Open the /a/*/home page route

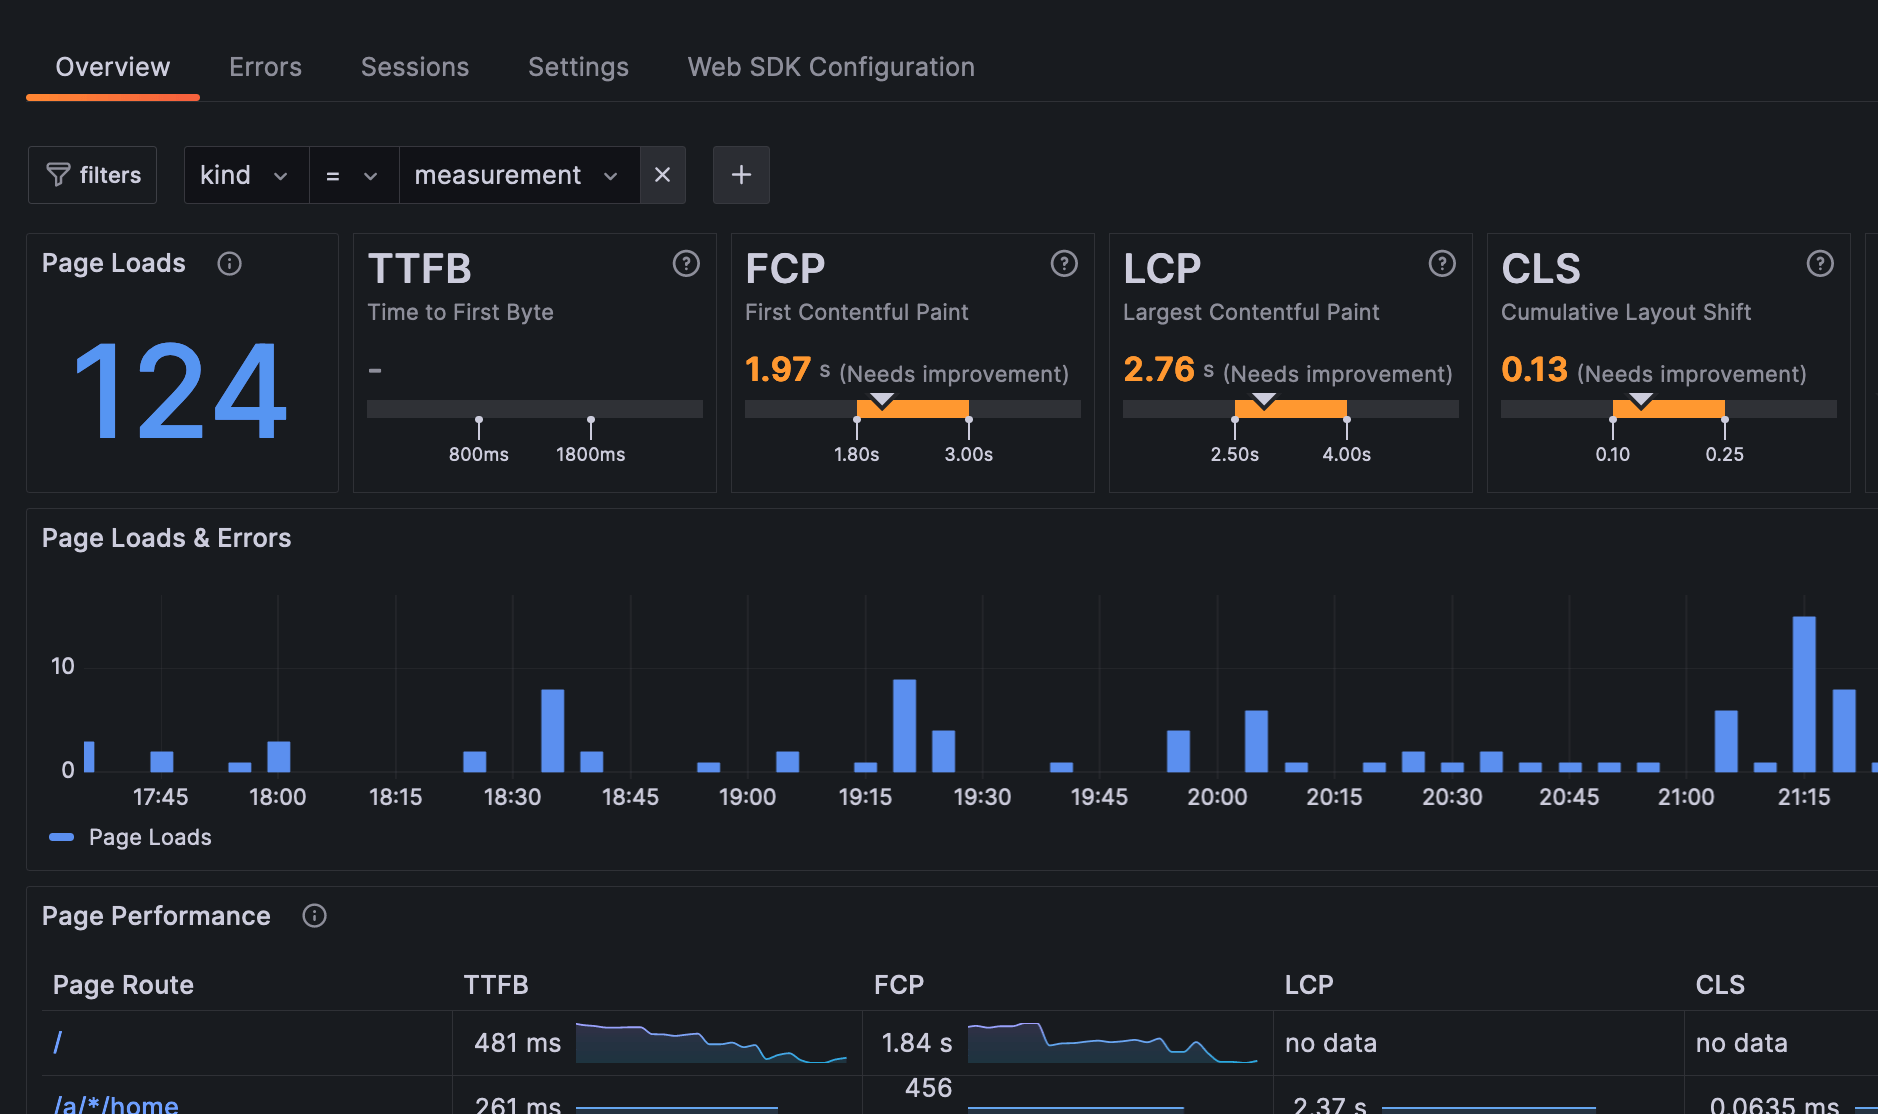pyautogui.click(x=116, y=1104)
